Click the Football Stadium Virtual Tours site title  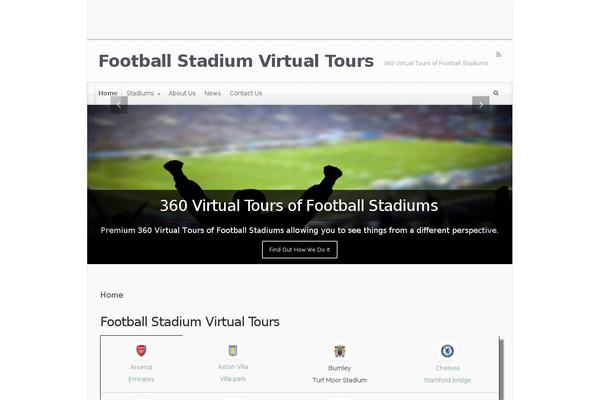(x=236, y=61)
